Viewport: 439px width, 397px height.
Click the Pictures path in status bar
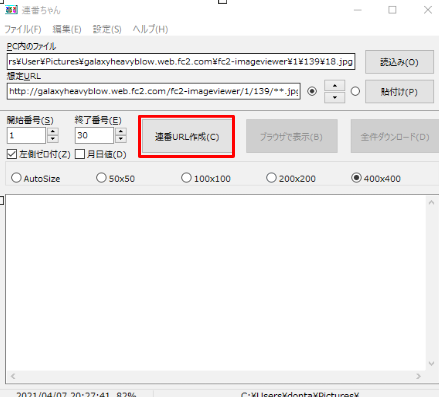300,394
